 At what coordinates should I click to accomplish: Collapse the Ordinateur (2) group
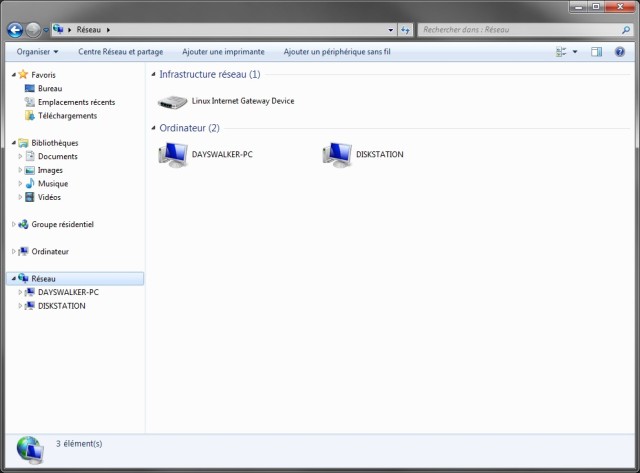pos(153,128)
